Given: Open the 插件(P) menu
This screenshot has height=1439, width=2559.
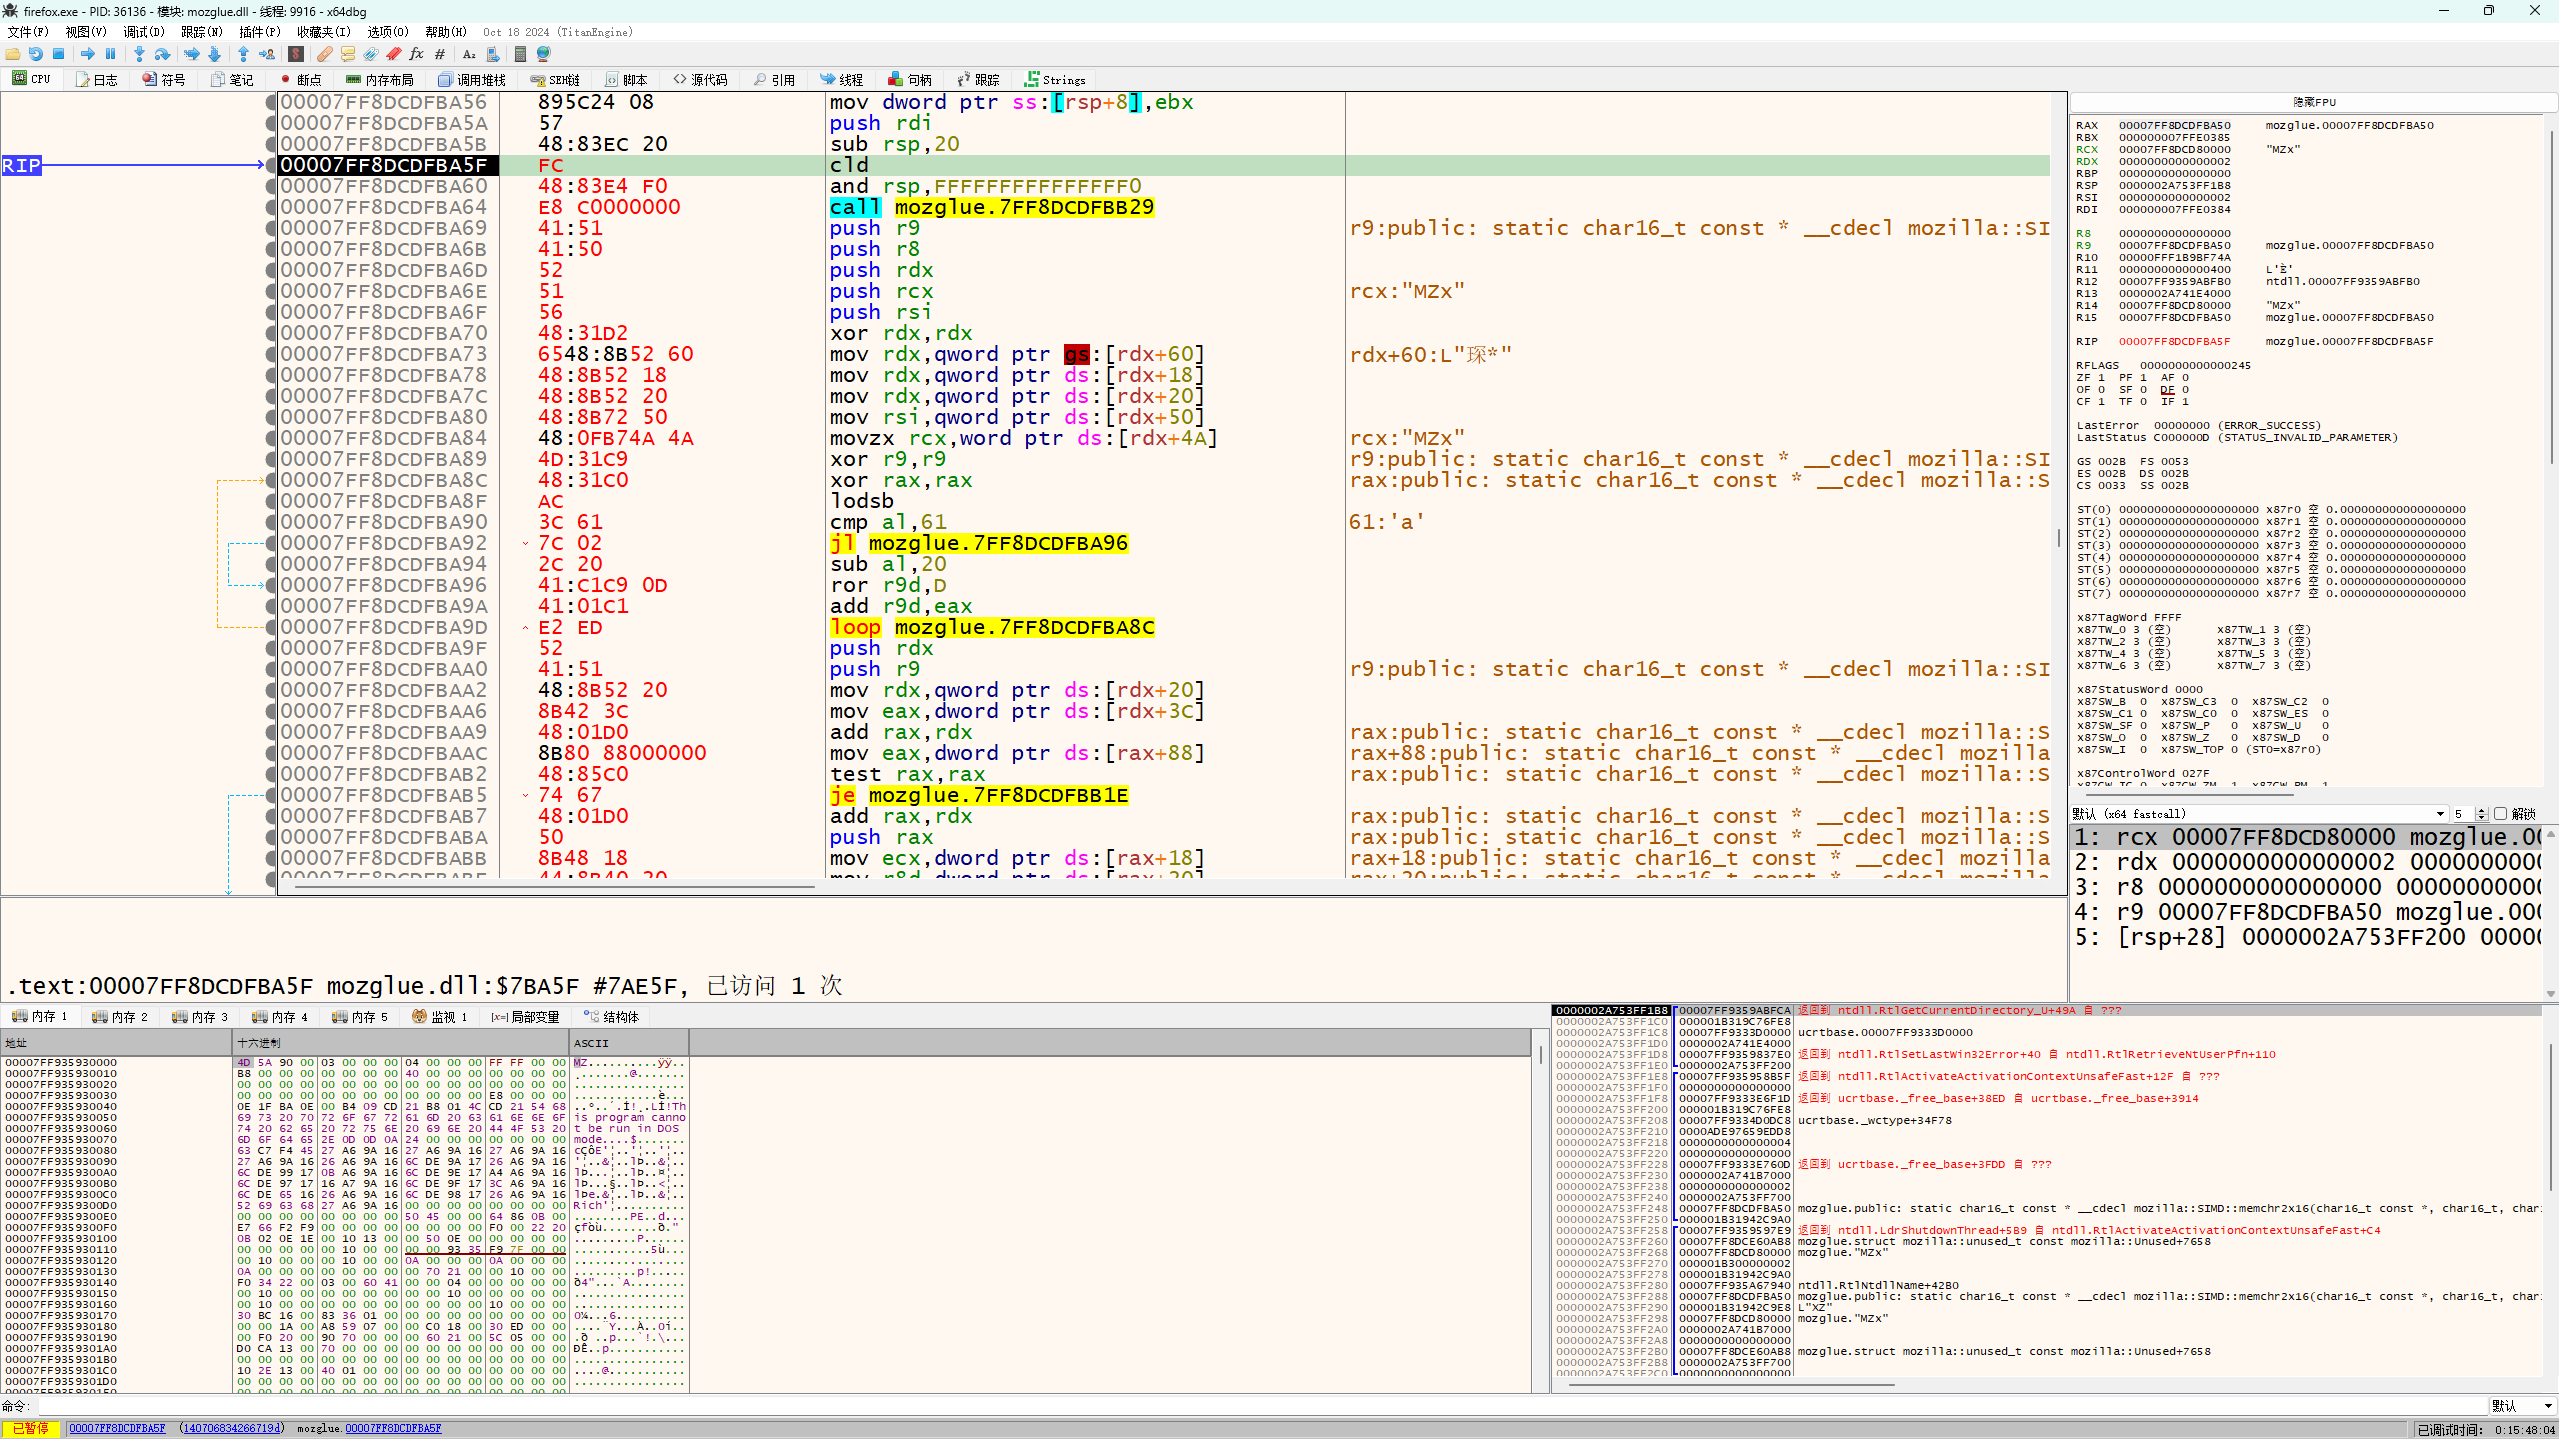Looking at the screenshot, I should coord(259,32).
